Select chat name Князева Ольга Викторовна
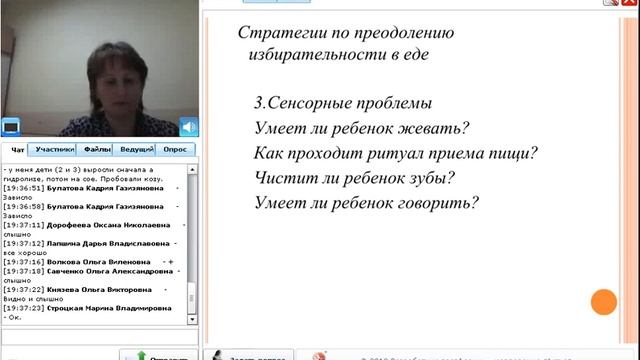Screen dimensions: 640x360 (x=99, y=289)
